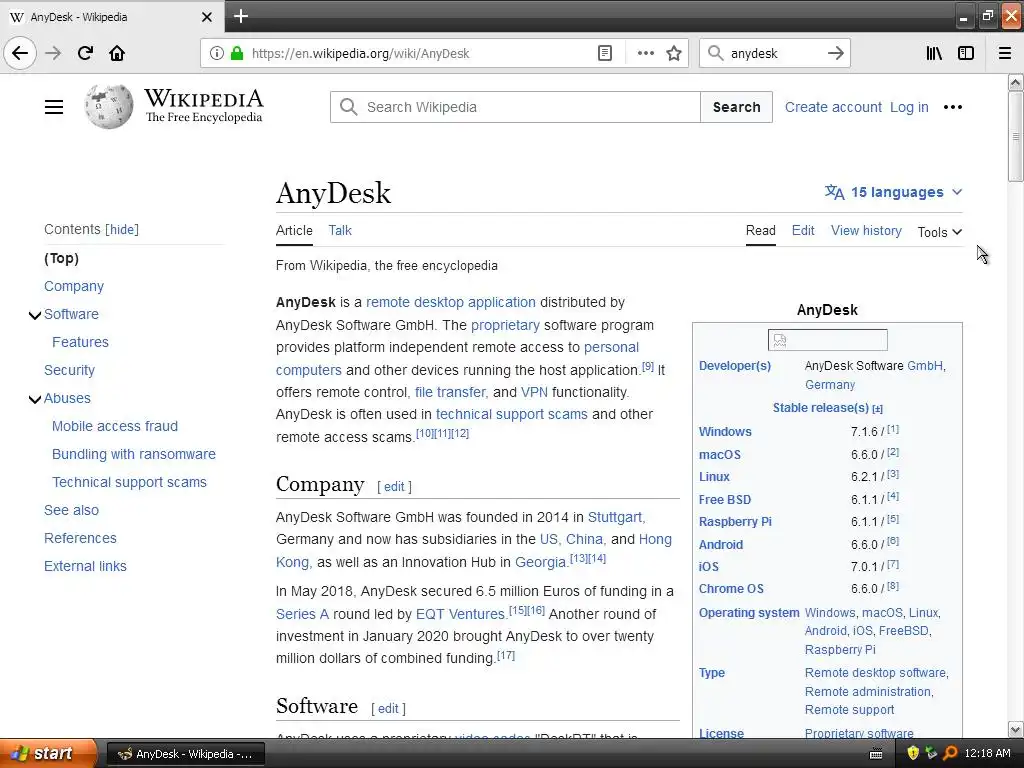The width and height of the screenshot is (1024, 768).
Task: Switch to the Article tab
Action: click(294, 231)
